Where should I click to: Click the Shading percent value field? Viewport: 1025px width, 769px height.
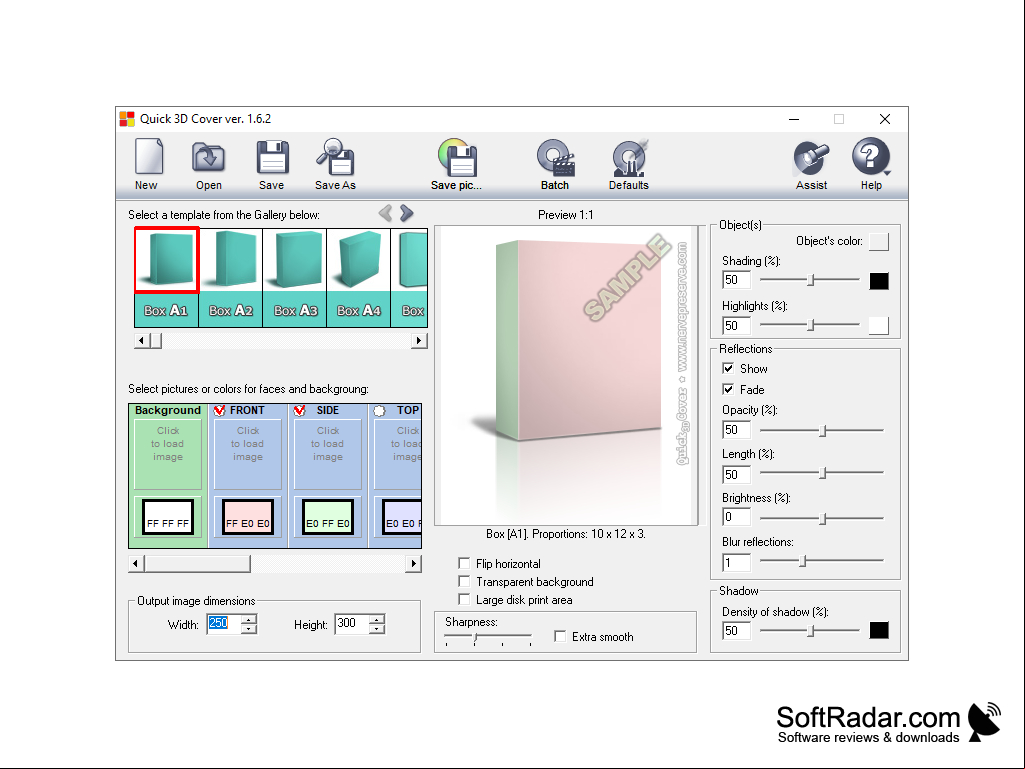pyautogui.click(x=736, y=280)
